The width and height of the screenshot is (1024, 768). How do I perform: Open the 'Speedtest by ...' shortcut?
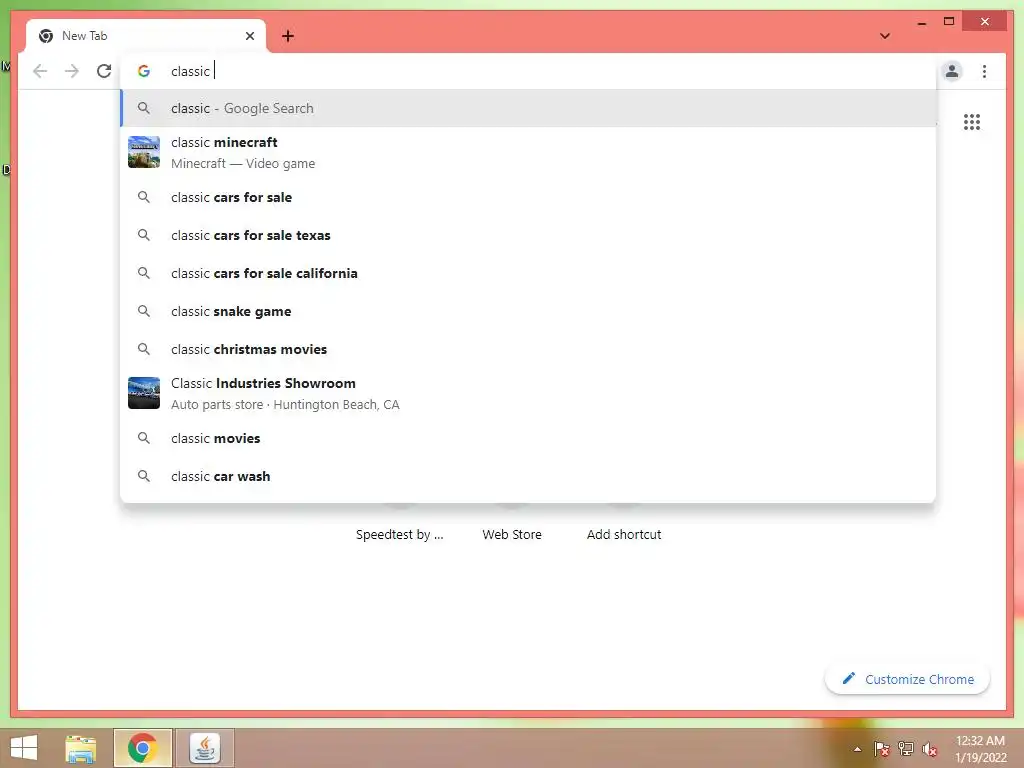point(400,534)
